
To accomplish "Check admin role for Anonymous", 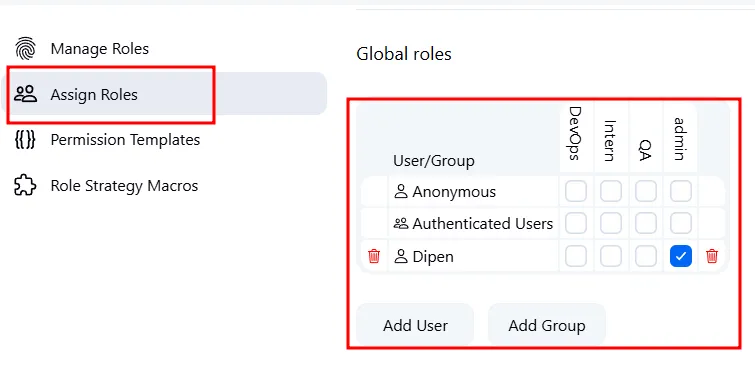I will point(681,191).
